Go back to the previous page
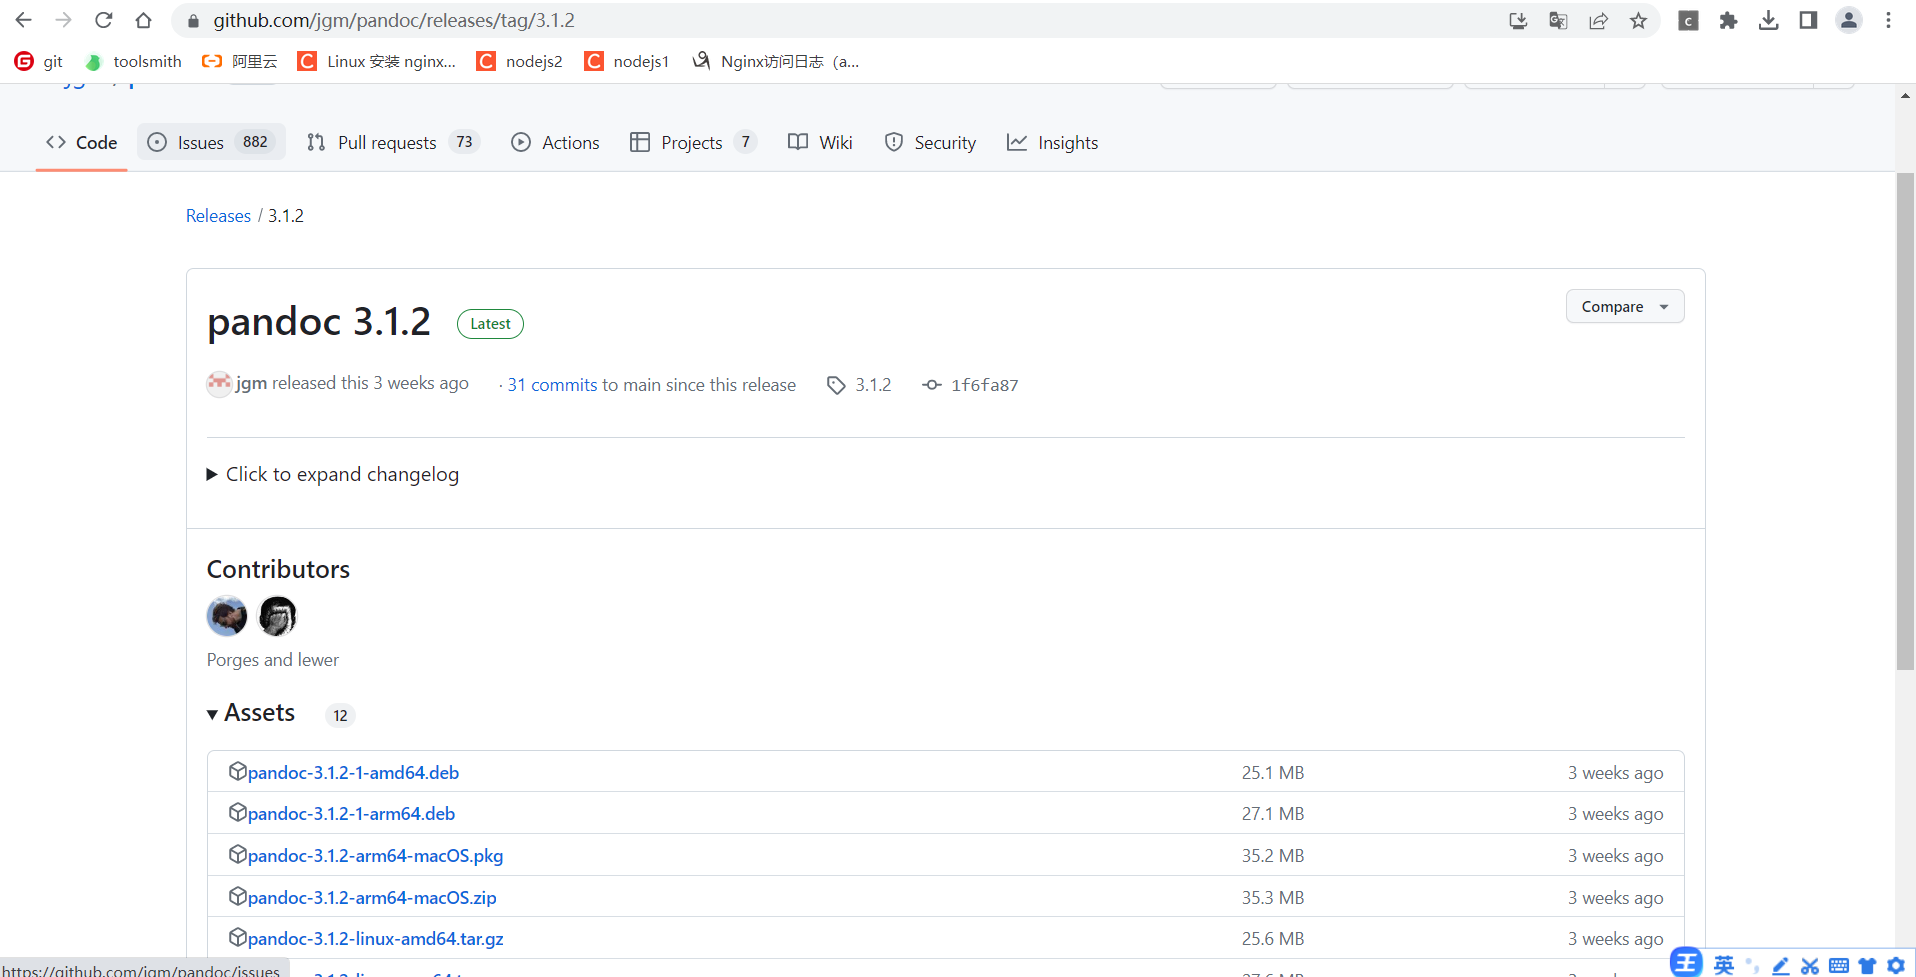 tap(23, 20)
